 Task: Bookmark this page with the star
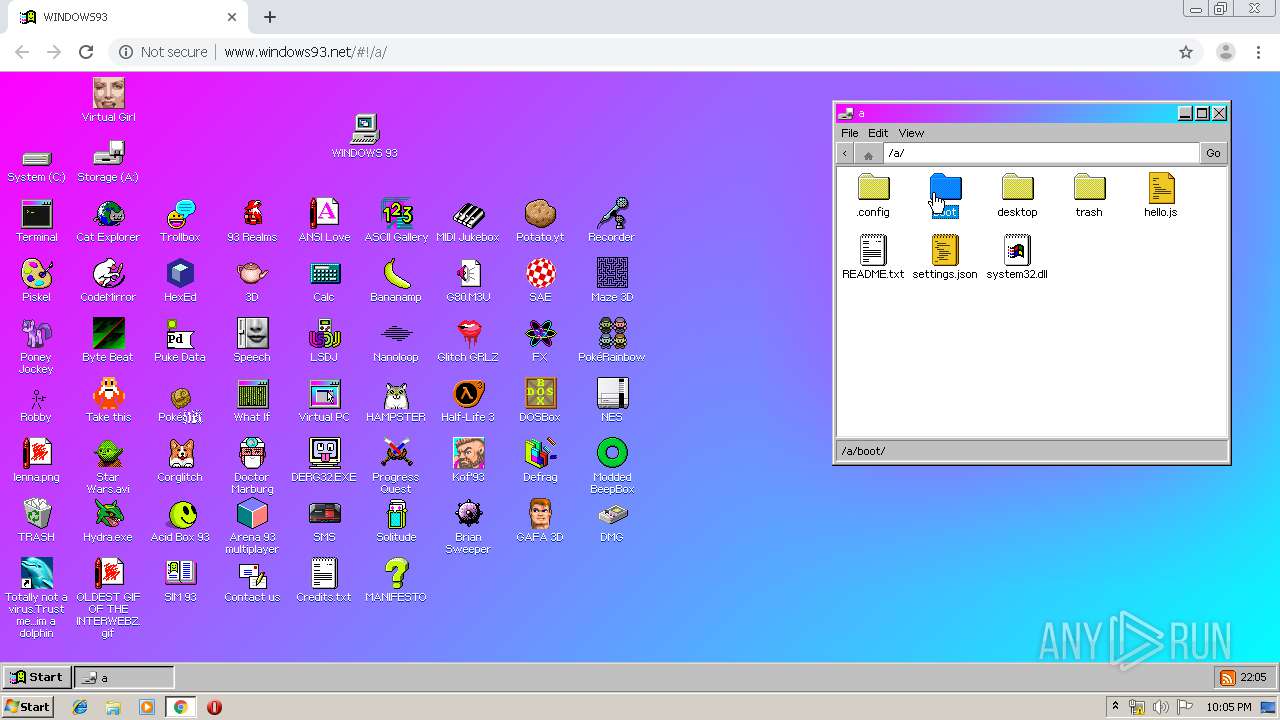pyautogui.click(x=1186, y=52)
